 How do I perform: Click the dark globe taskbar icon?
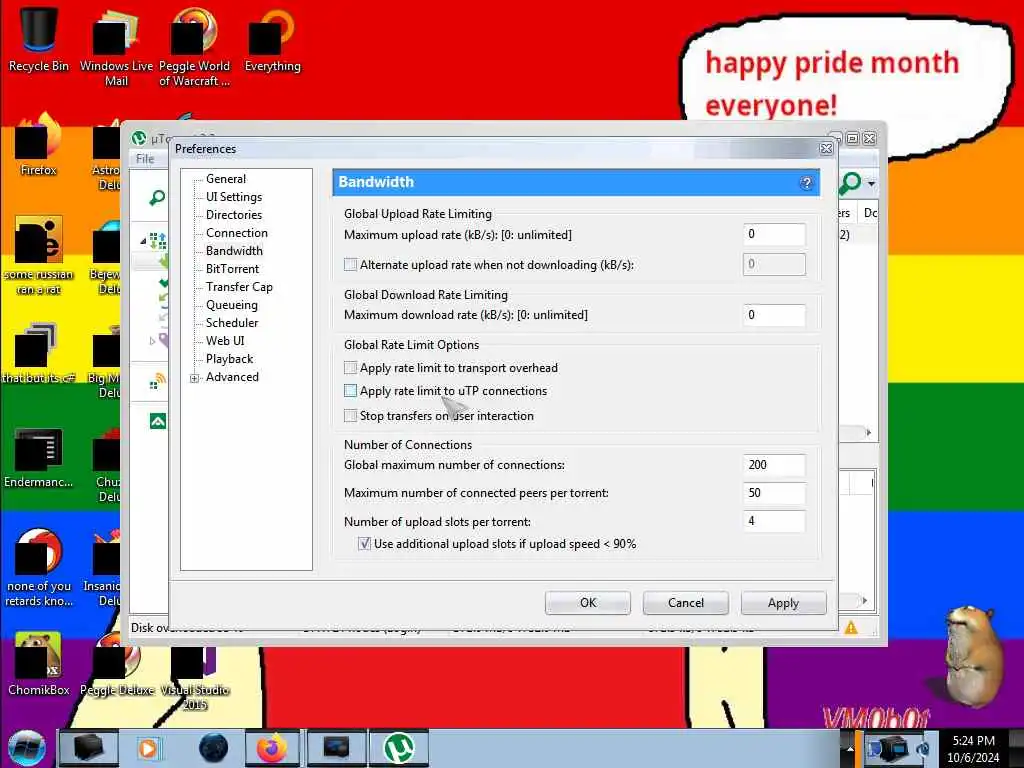click(x=214, y=748)
